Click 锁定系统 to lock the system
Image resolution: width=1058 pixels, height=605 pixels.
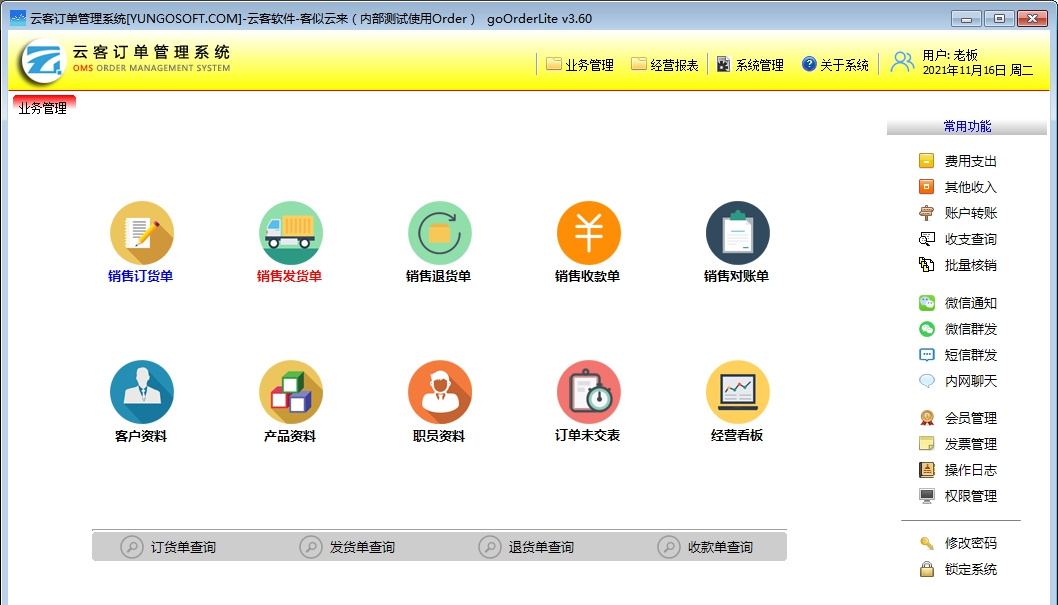point(970,567)
